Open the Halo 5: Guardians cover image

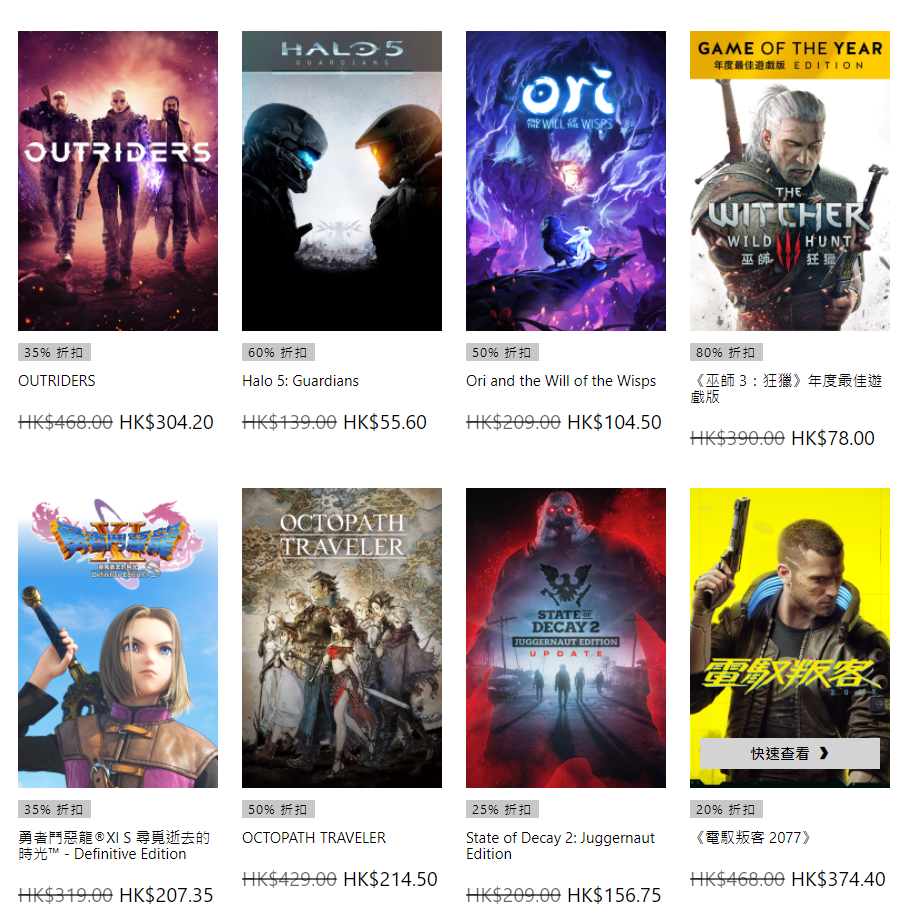(x=342, y=181)
